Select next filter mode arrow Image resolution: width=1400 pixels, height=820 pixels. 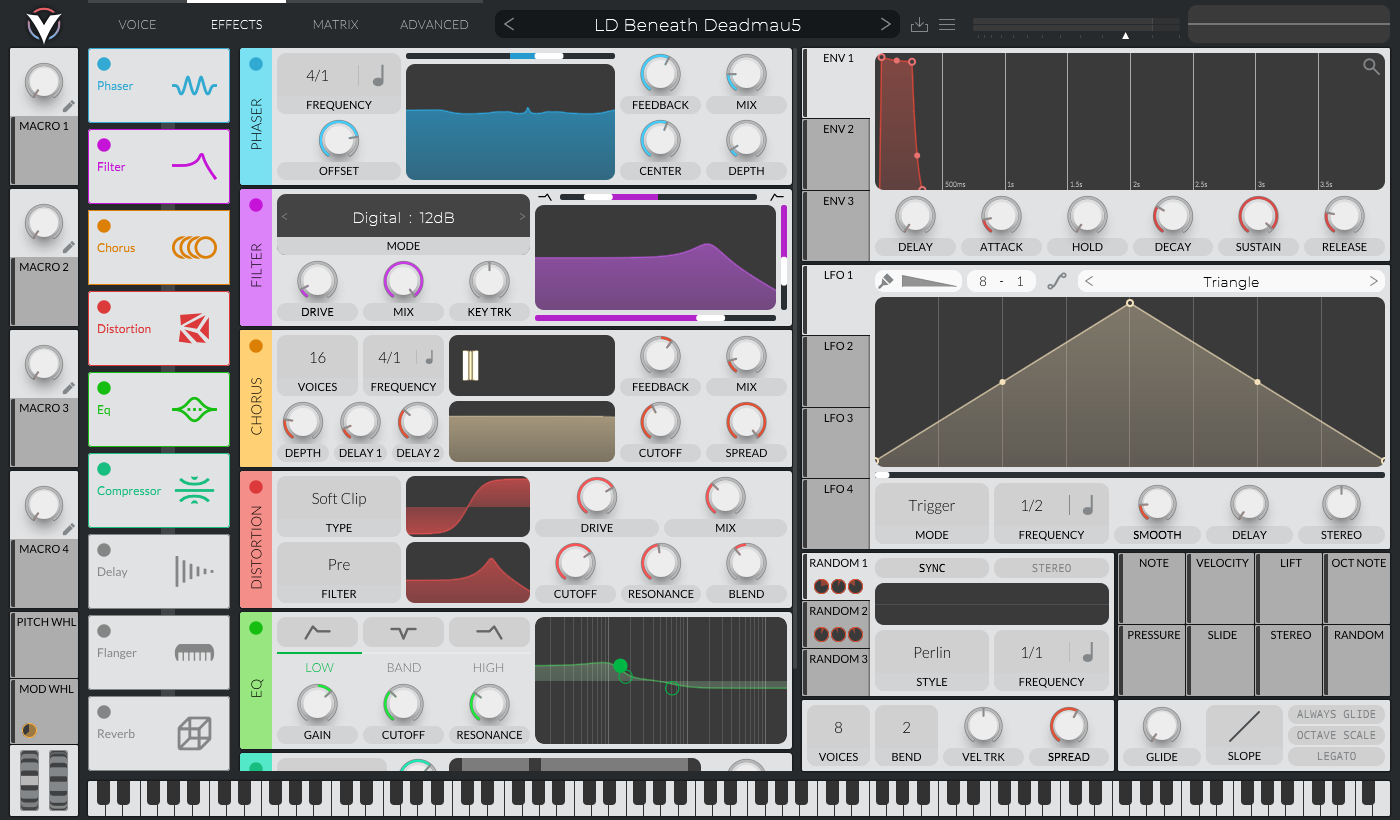tap(522, 217)
